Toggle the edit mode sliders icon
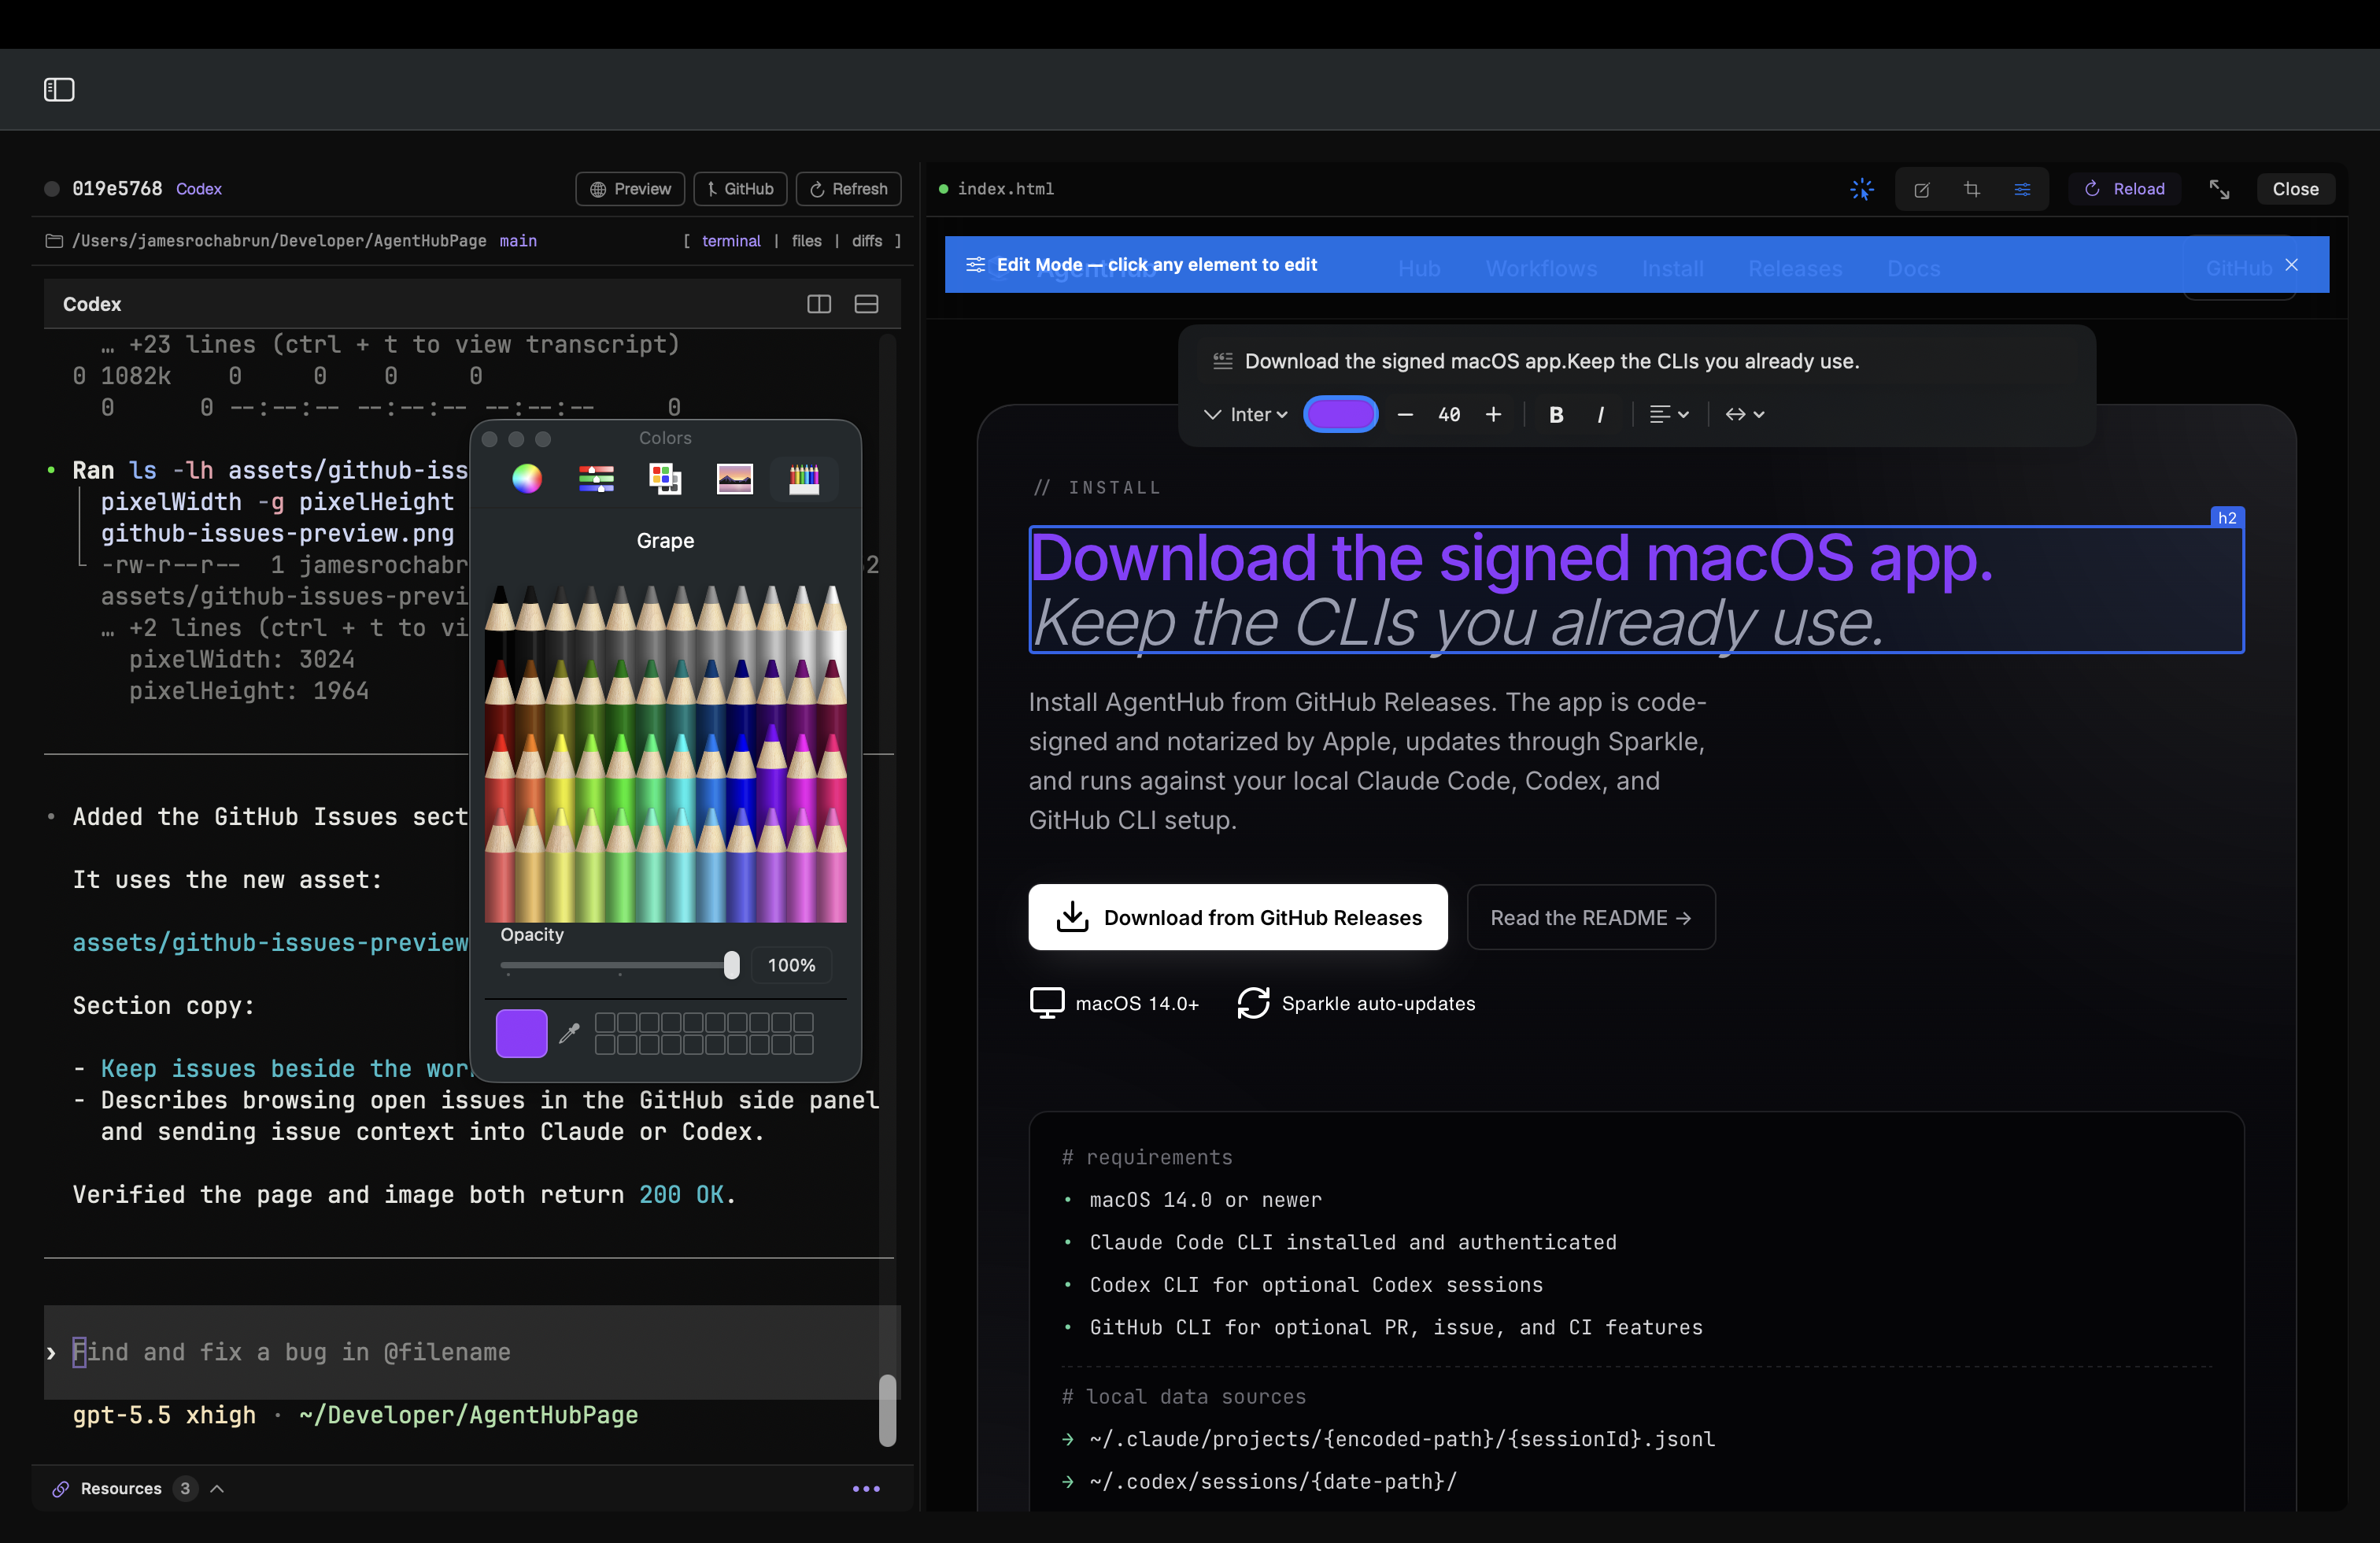2380x1543 pixels. pyautogui.click(x=2022, y=189)
